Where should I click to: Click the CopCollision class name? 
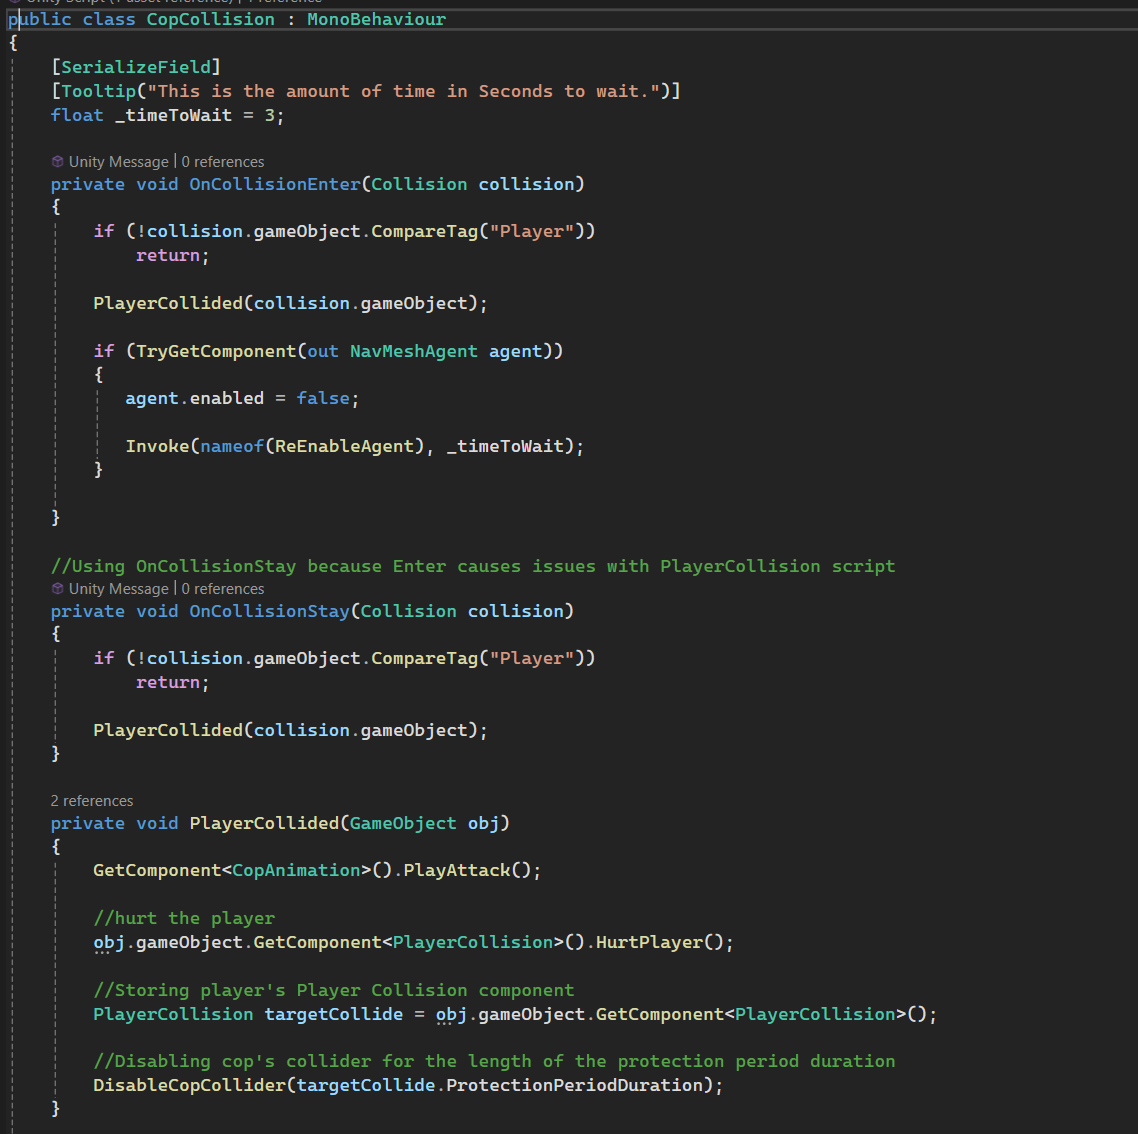click(210, 19)
